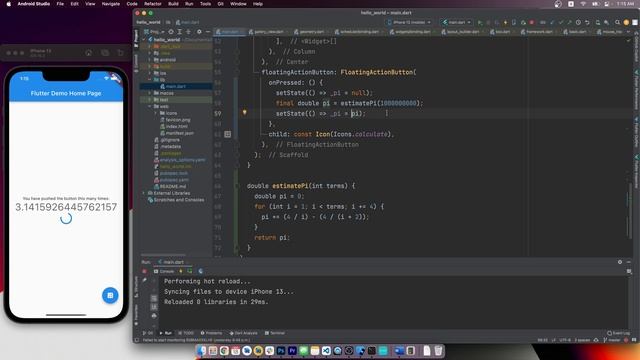Open the Problems tool window tab
640x360 pixels.
[x=211, y=333]
